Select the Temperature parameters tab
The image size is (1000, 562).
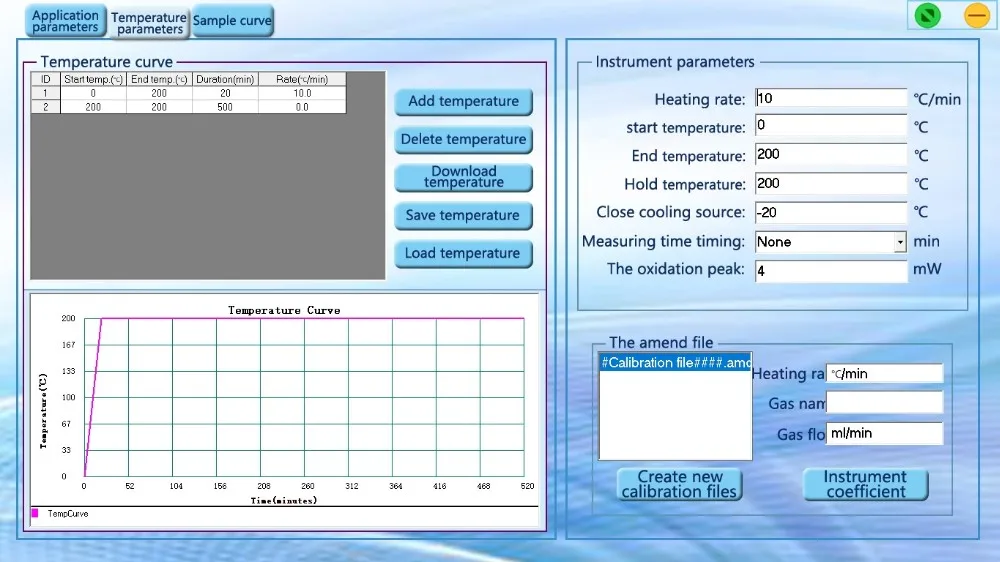[x=149, y=23]
